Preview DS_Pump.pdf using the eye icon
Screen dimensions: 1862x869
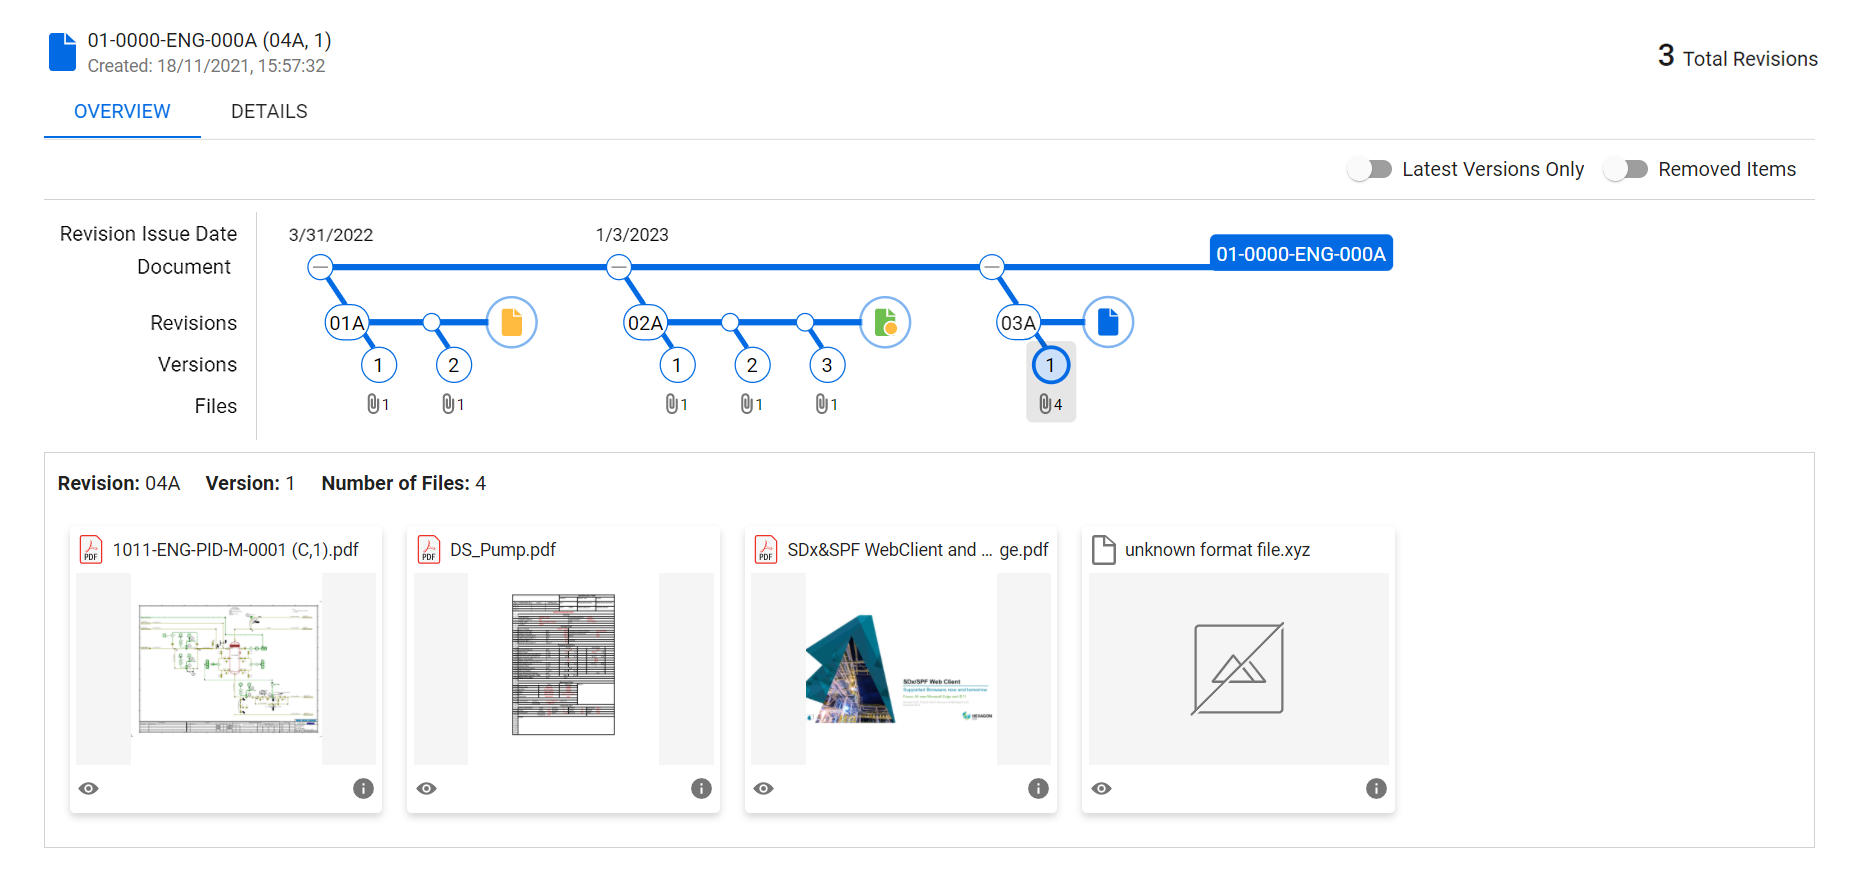click(x=427, y=788)
